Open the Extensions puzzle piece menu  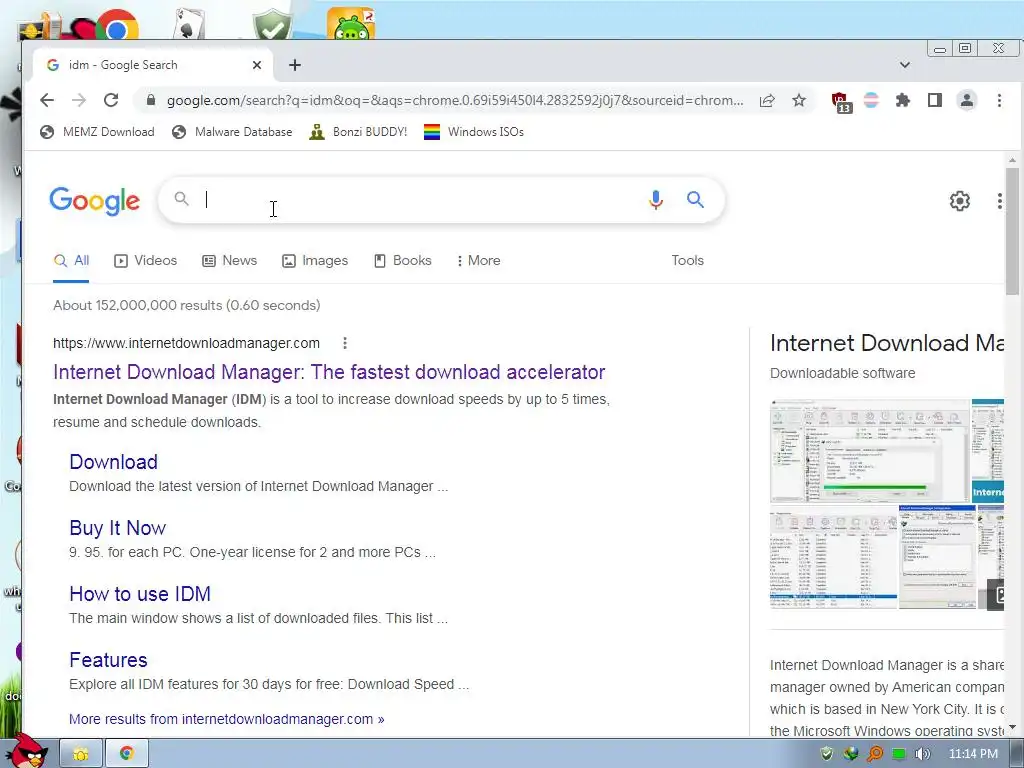click(x=903, y=100)
